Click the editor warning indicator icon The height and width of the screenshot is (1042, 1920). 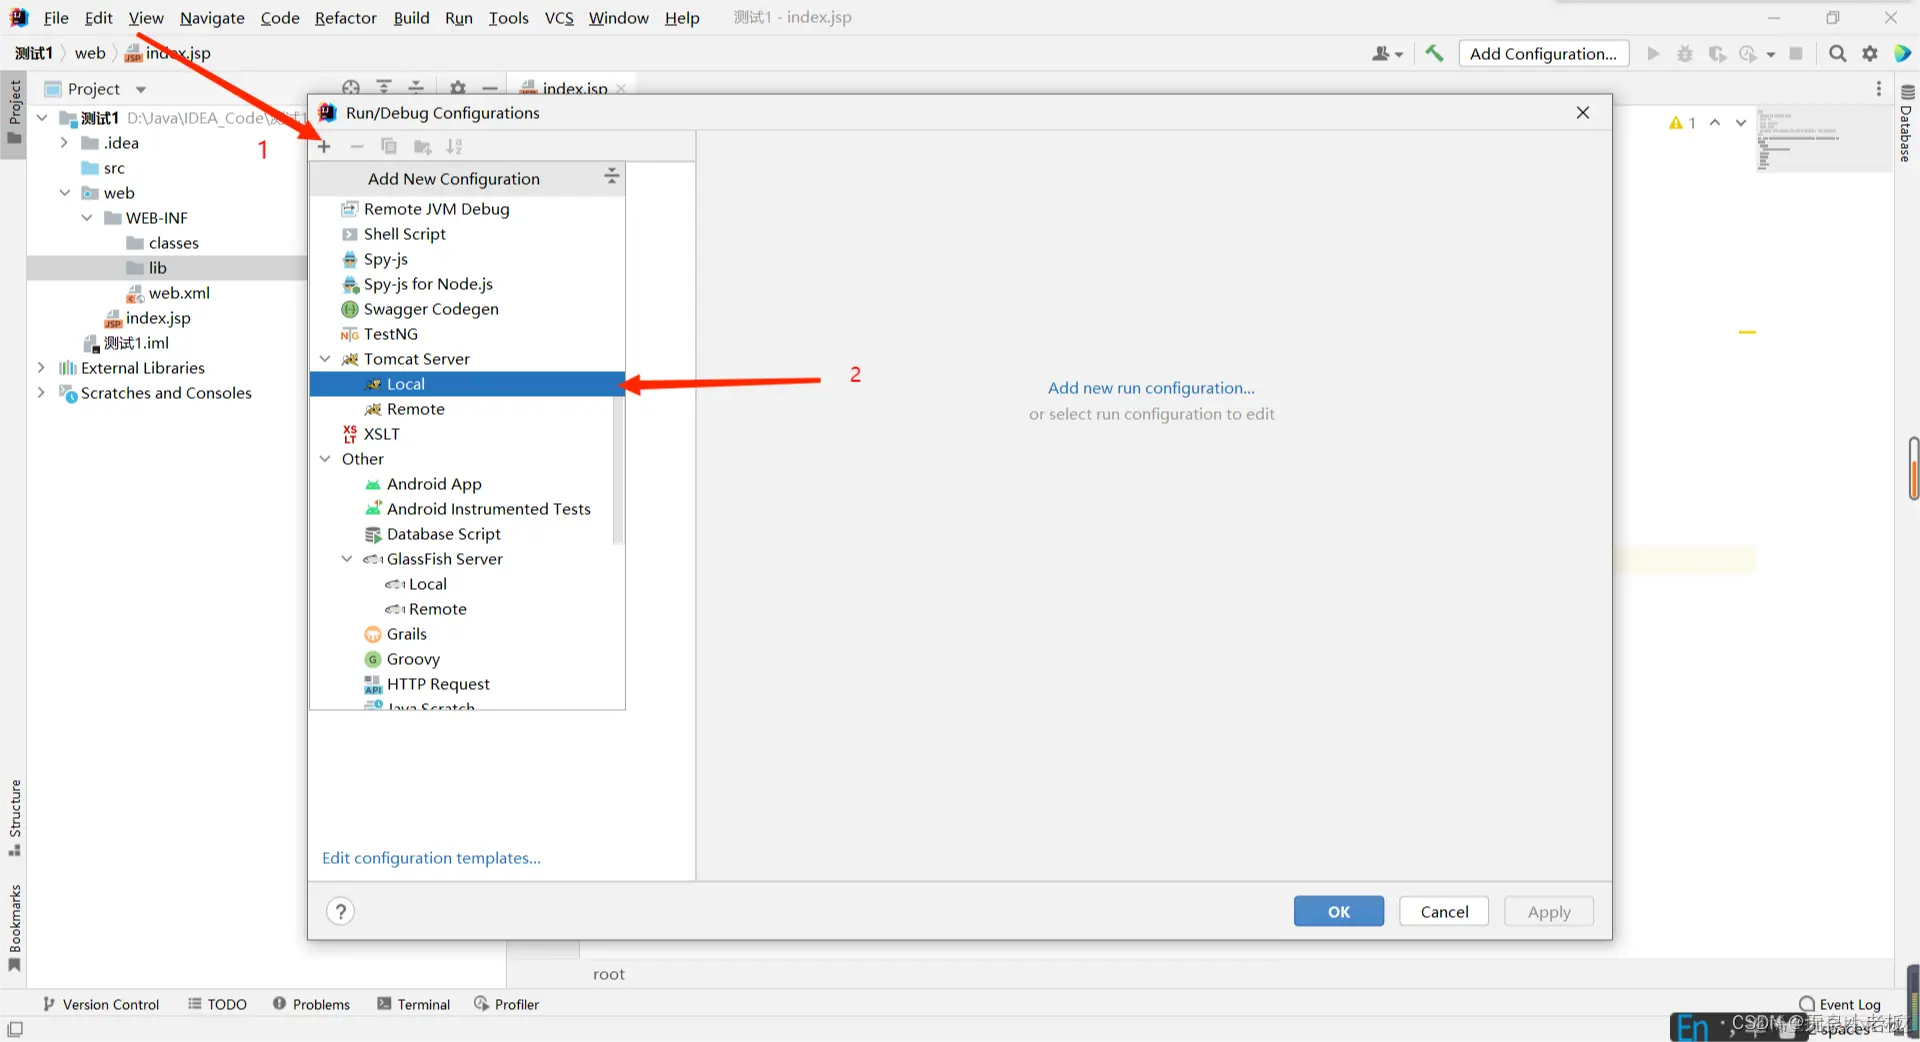tap(1682, 123)
